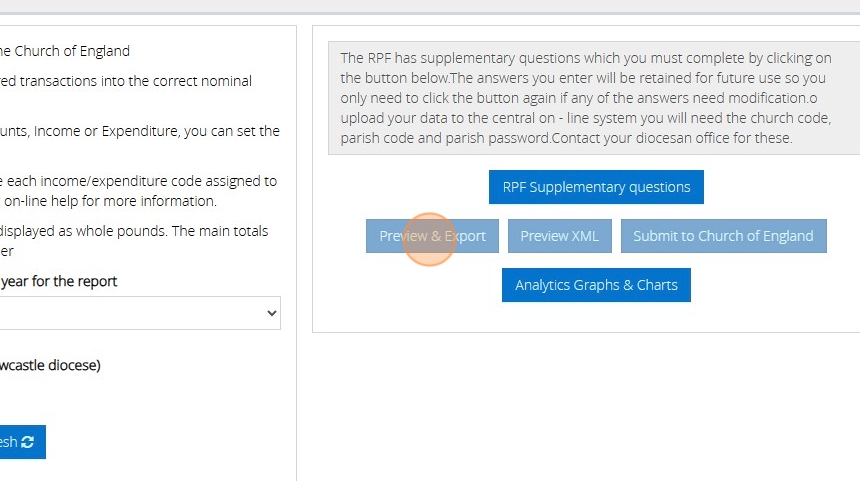This screenshot has height=481, width=860.
Task: Click the 'income/expenditure code assigned to' sentence
Action: pos(140,181)
